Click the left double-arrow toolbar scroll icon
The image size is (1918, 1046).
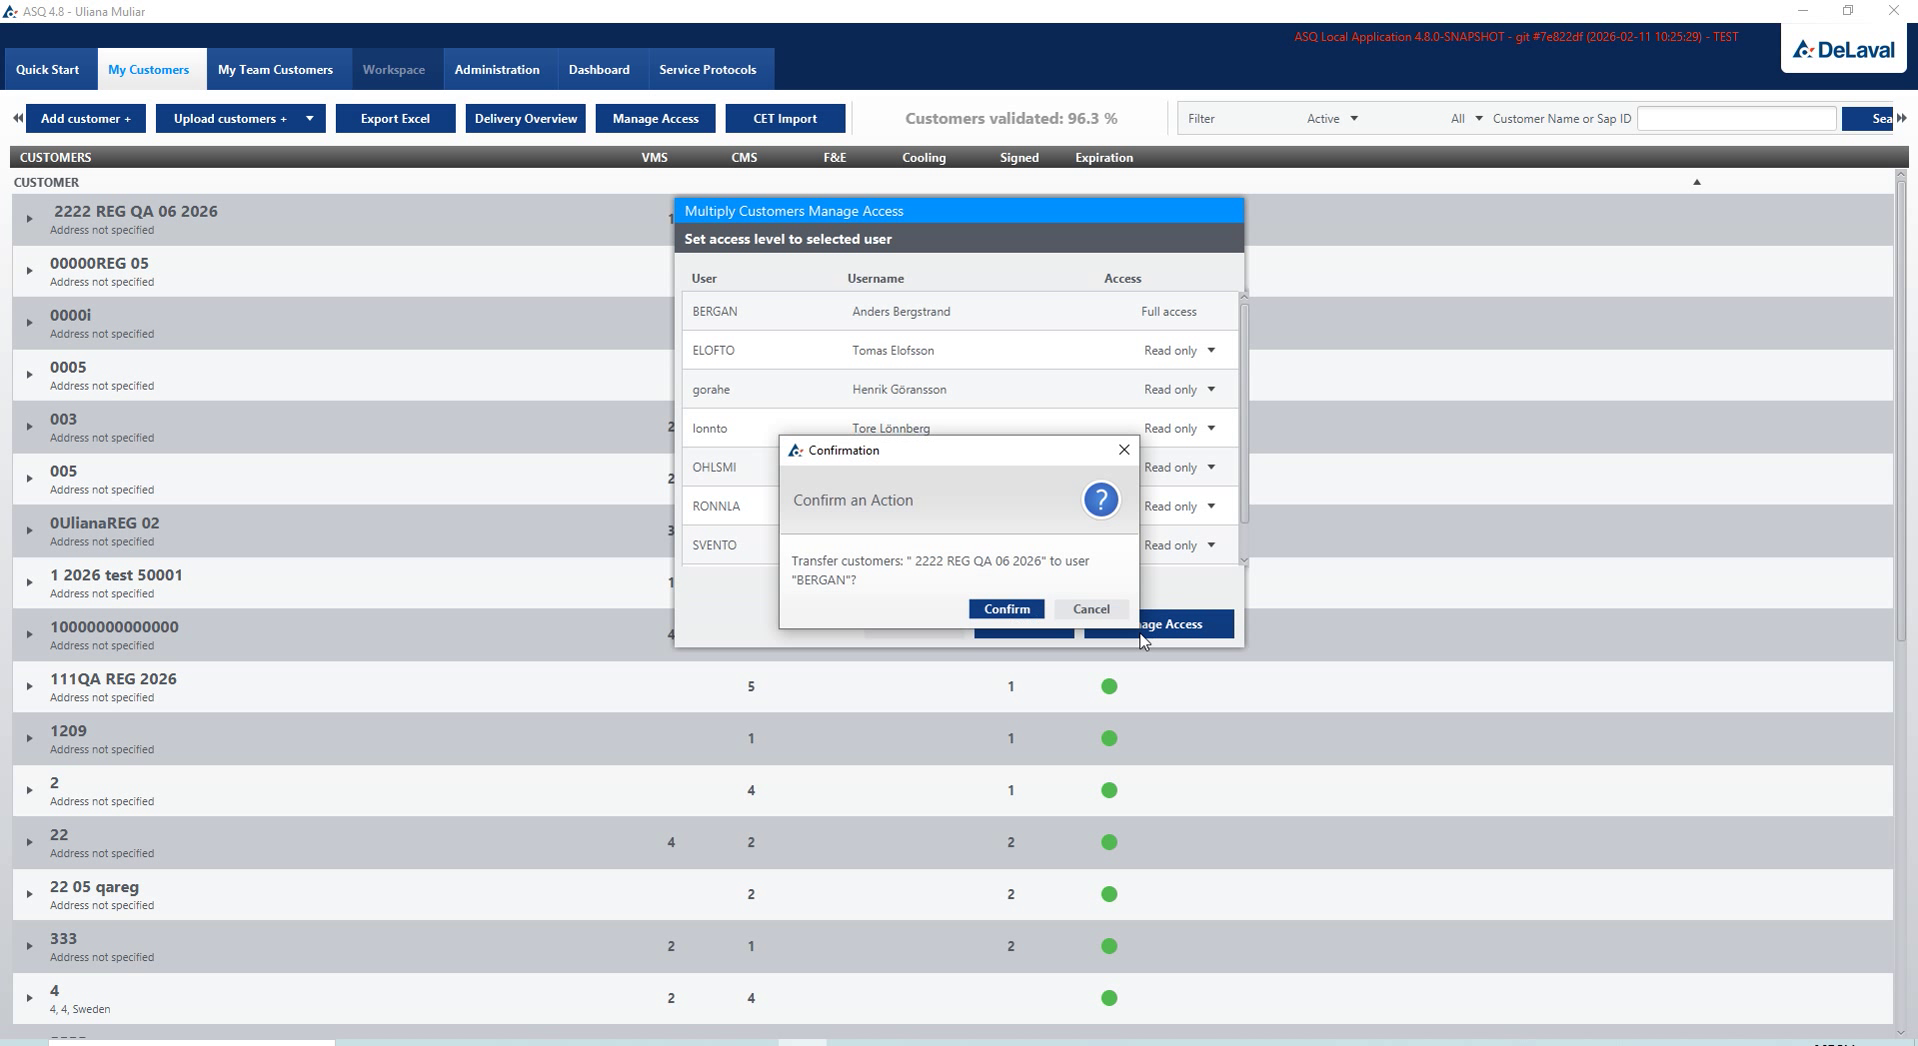(18, 118)
